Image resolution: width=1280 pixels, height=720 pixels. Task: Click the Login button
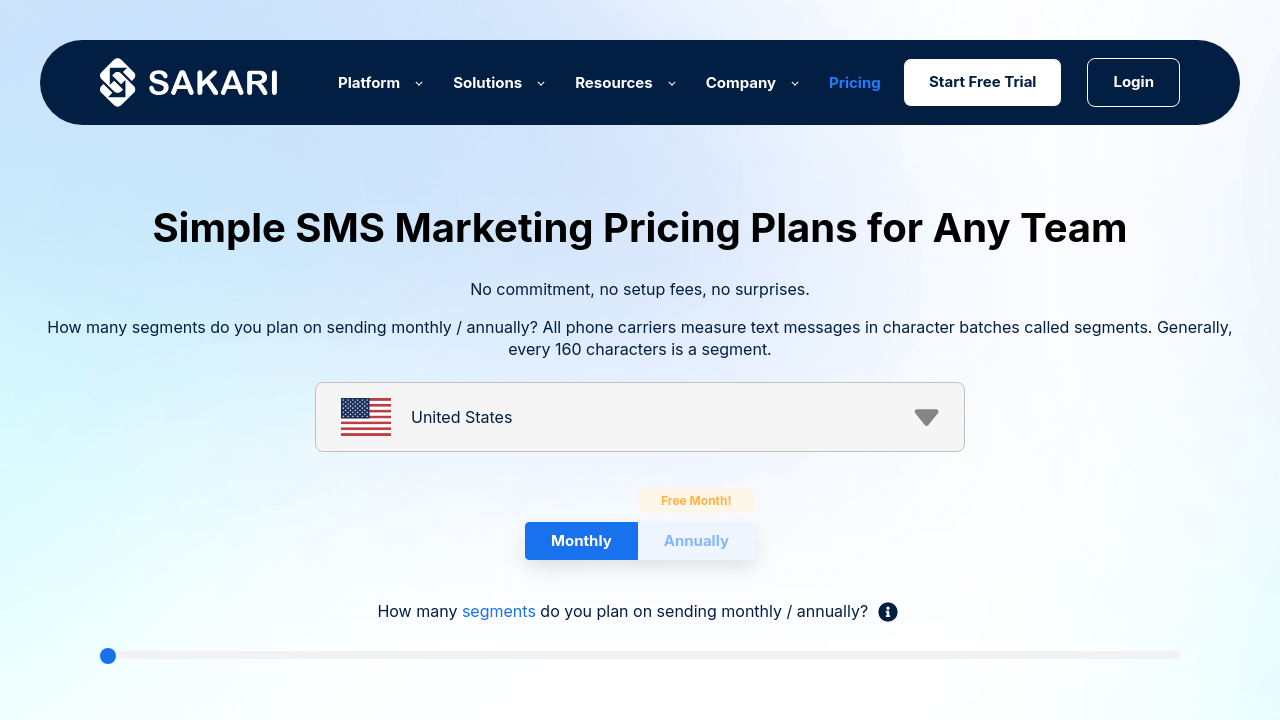point(1133,82)
